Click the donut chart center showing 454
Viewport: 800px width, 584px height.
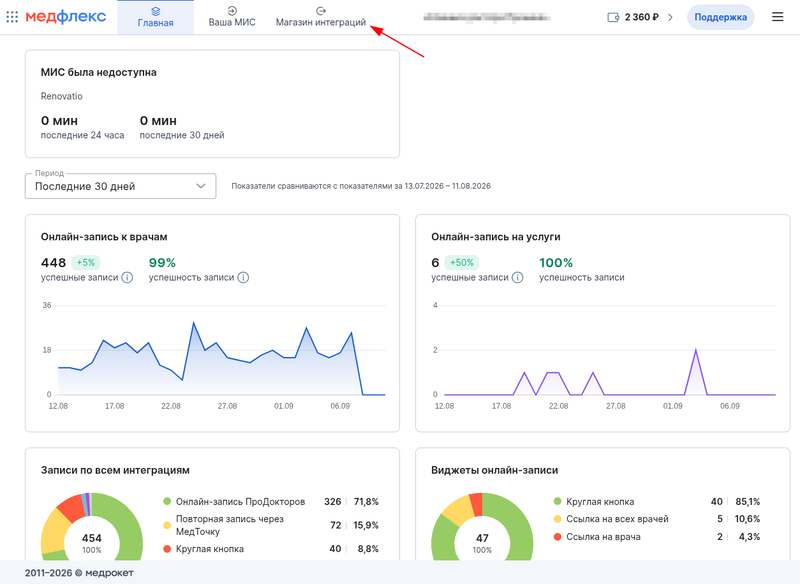tap(92, 543)
